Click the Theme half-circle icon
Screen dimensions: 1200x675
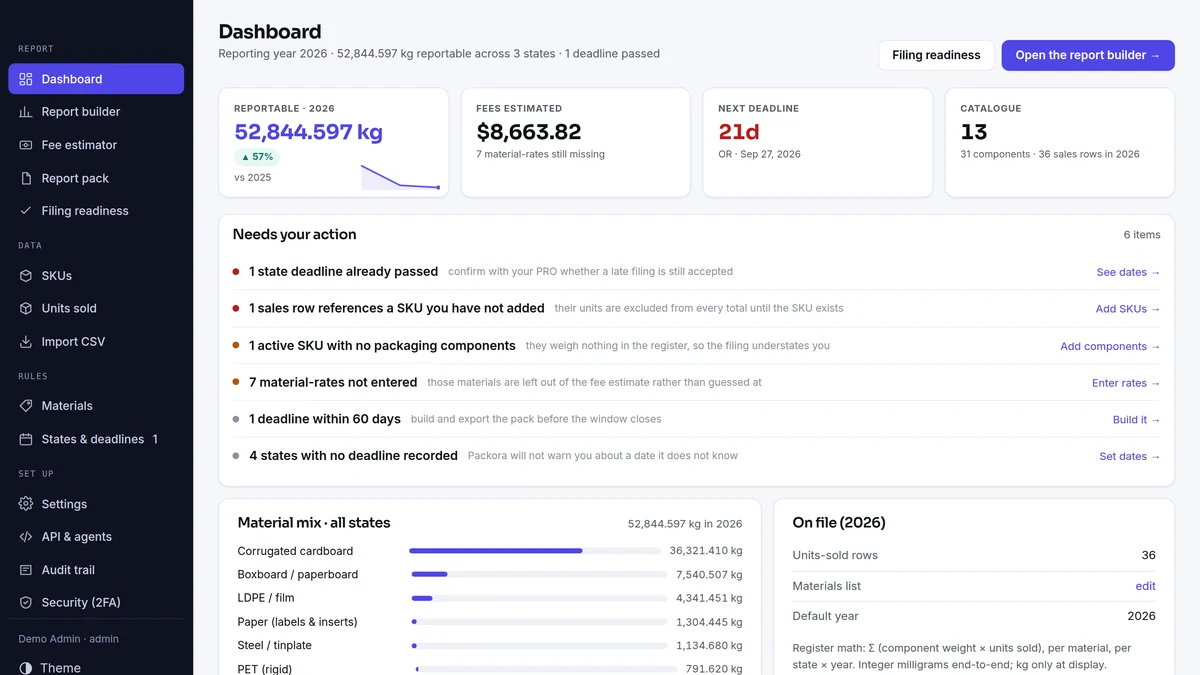click(x=26, y=668)
